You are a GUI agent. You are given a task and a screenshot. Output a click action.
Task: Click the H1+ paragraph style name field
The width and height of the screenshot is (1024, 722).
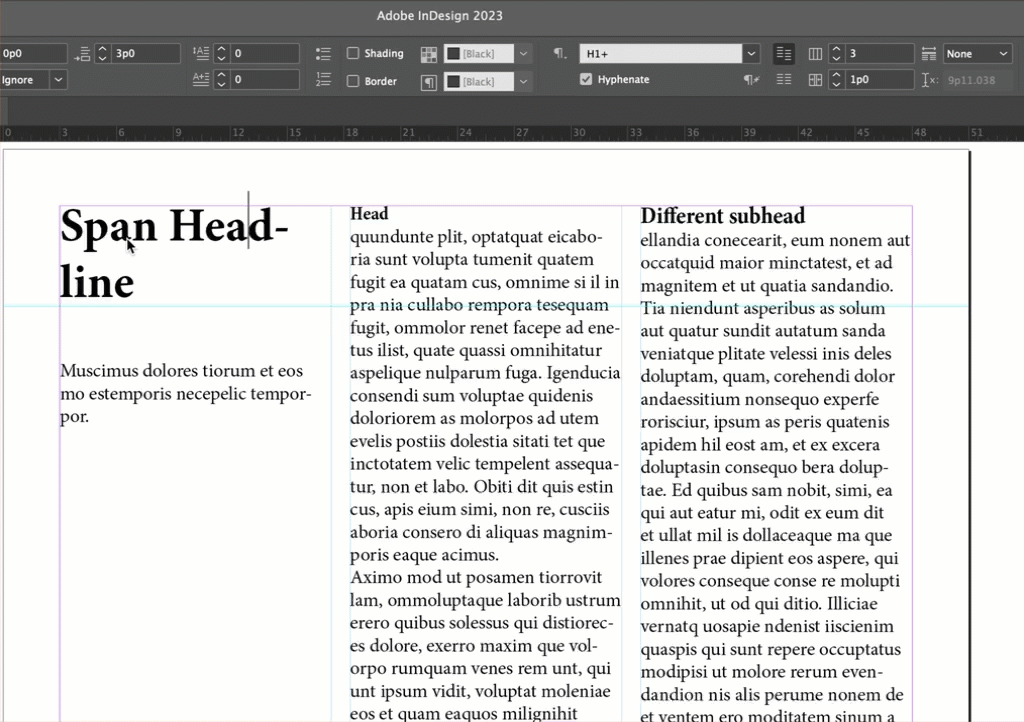pyautogui.click(x=660, y=54)
